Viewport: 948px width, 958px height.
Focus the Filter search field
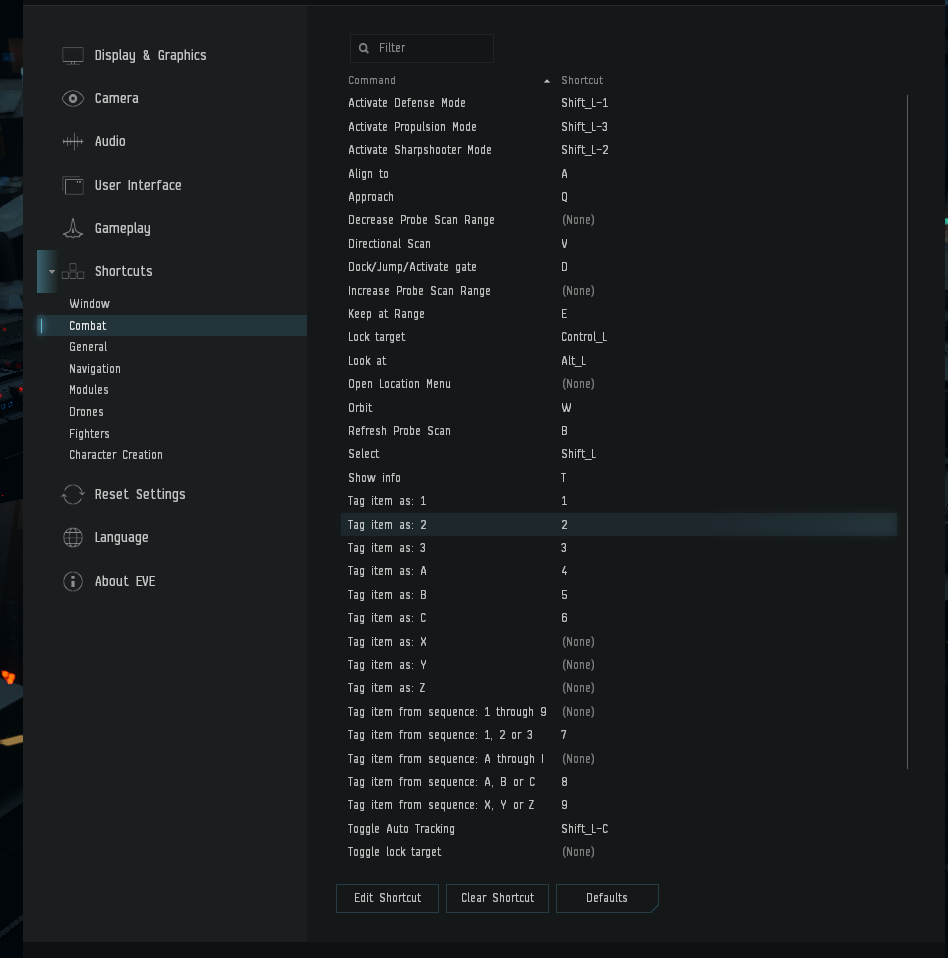click(x=421, y=48)
